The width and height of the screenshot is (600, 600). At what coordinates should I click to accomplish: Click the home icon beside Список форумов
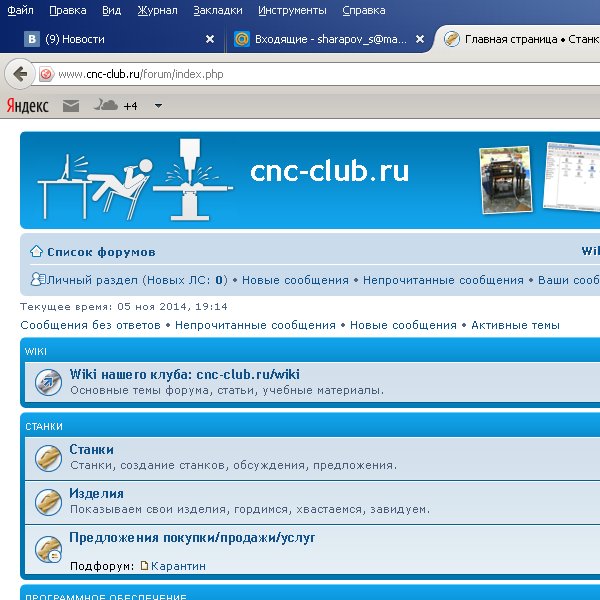point(36,251)
